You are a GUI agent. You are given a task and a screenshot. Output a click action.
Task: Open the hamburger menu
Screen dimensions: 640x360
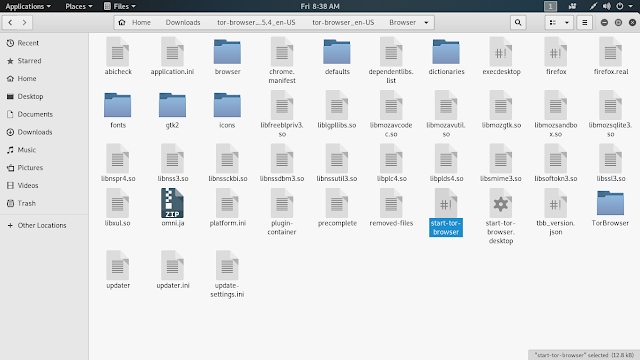point(584,22)
